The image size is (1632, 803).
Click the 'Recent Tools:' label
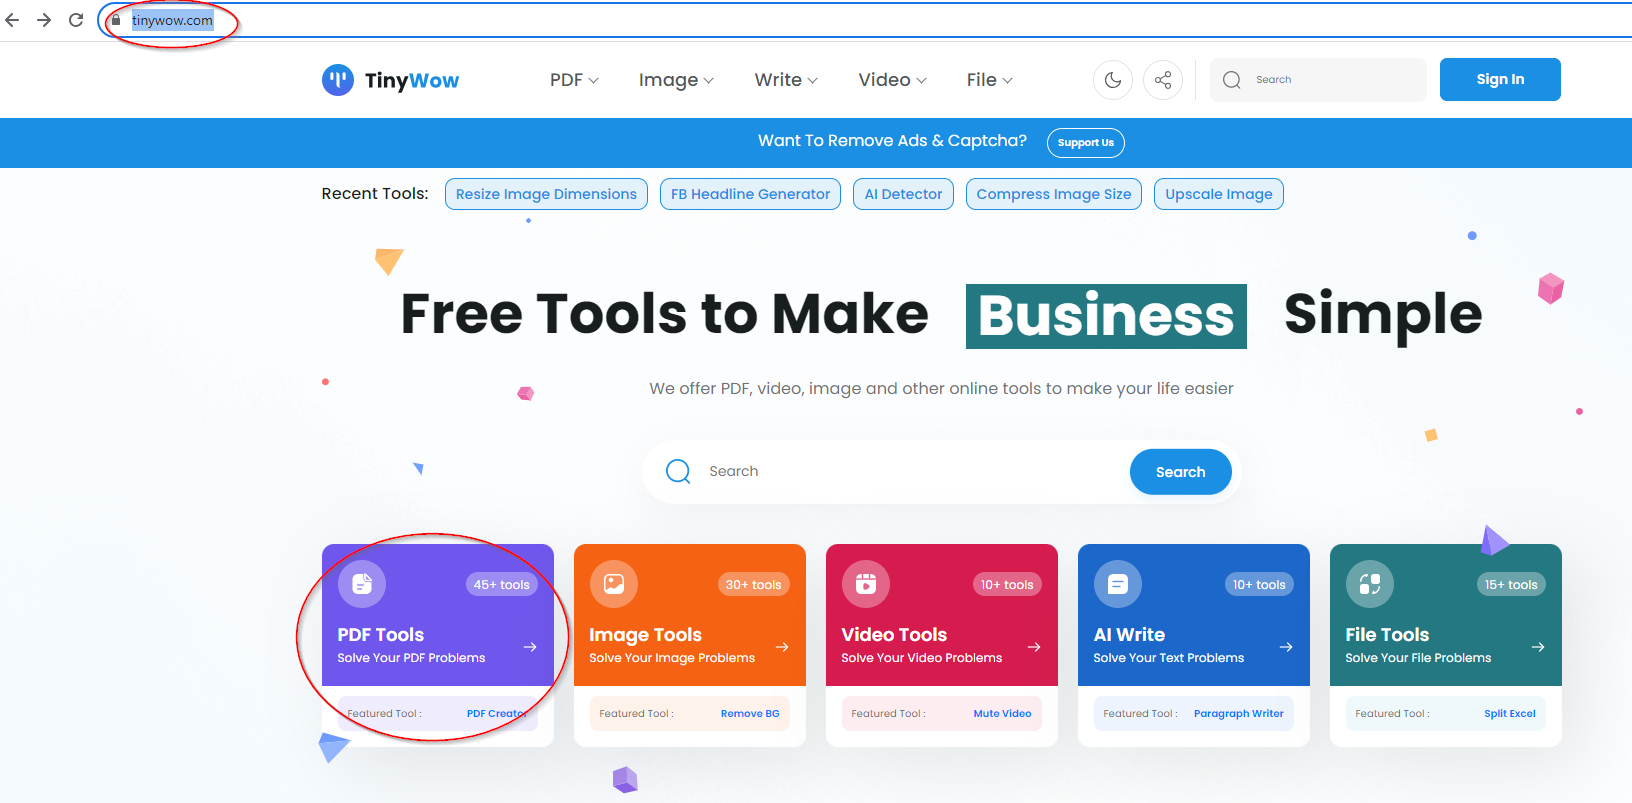(375, 194)
